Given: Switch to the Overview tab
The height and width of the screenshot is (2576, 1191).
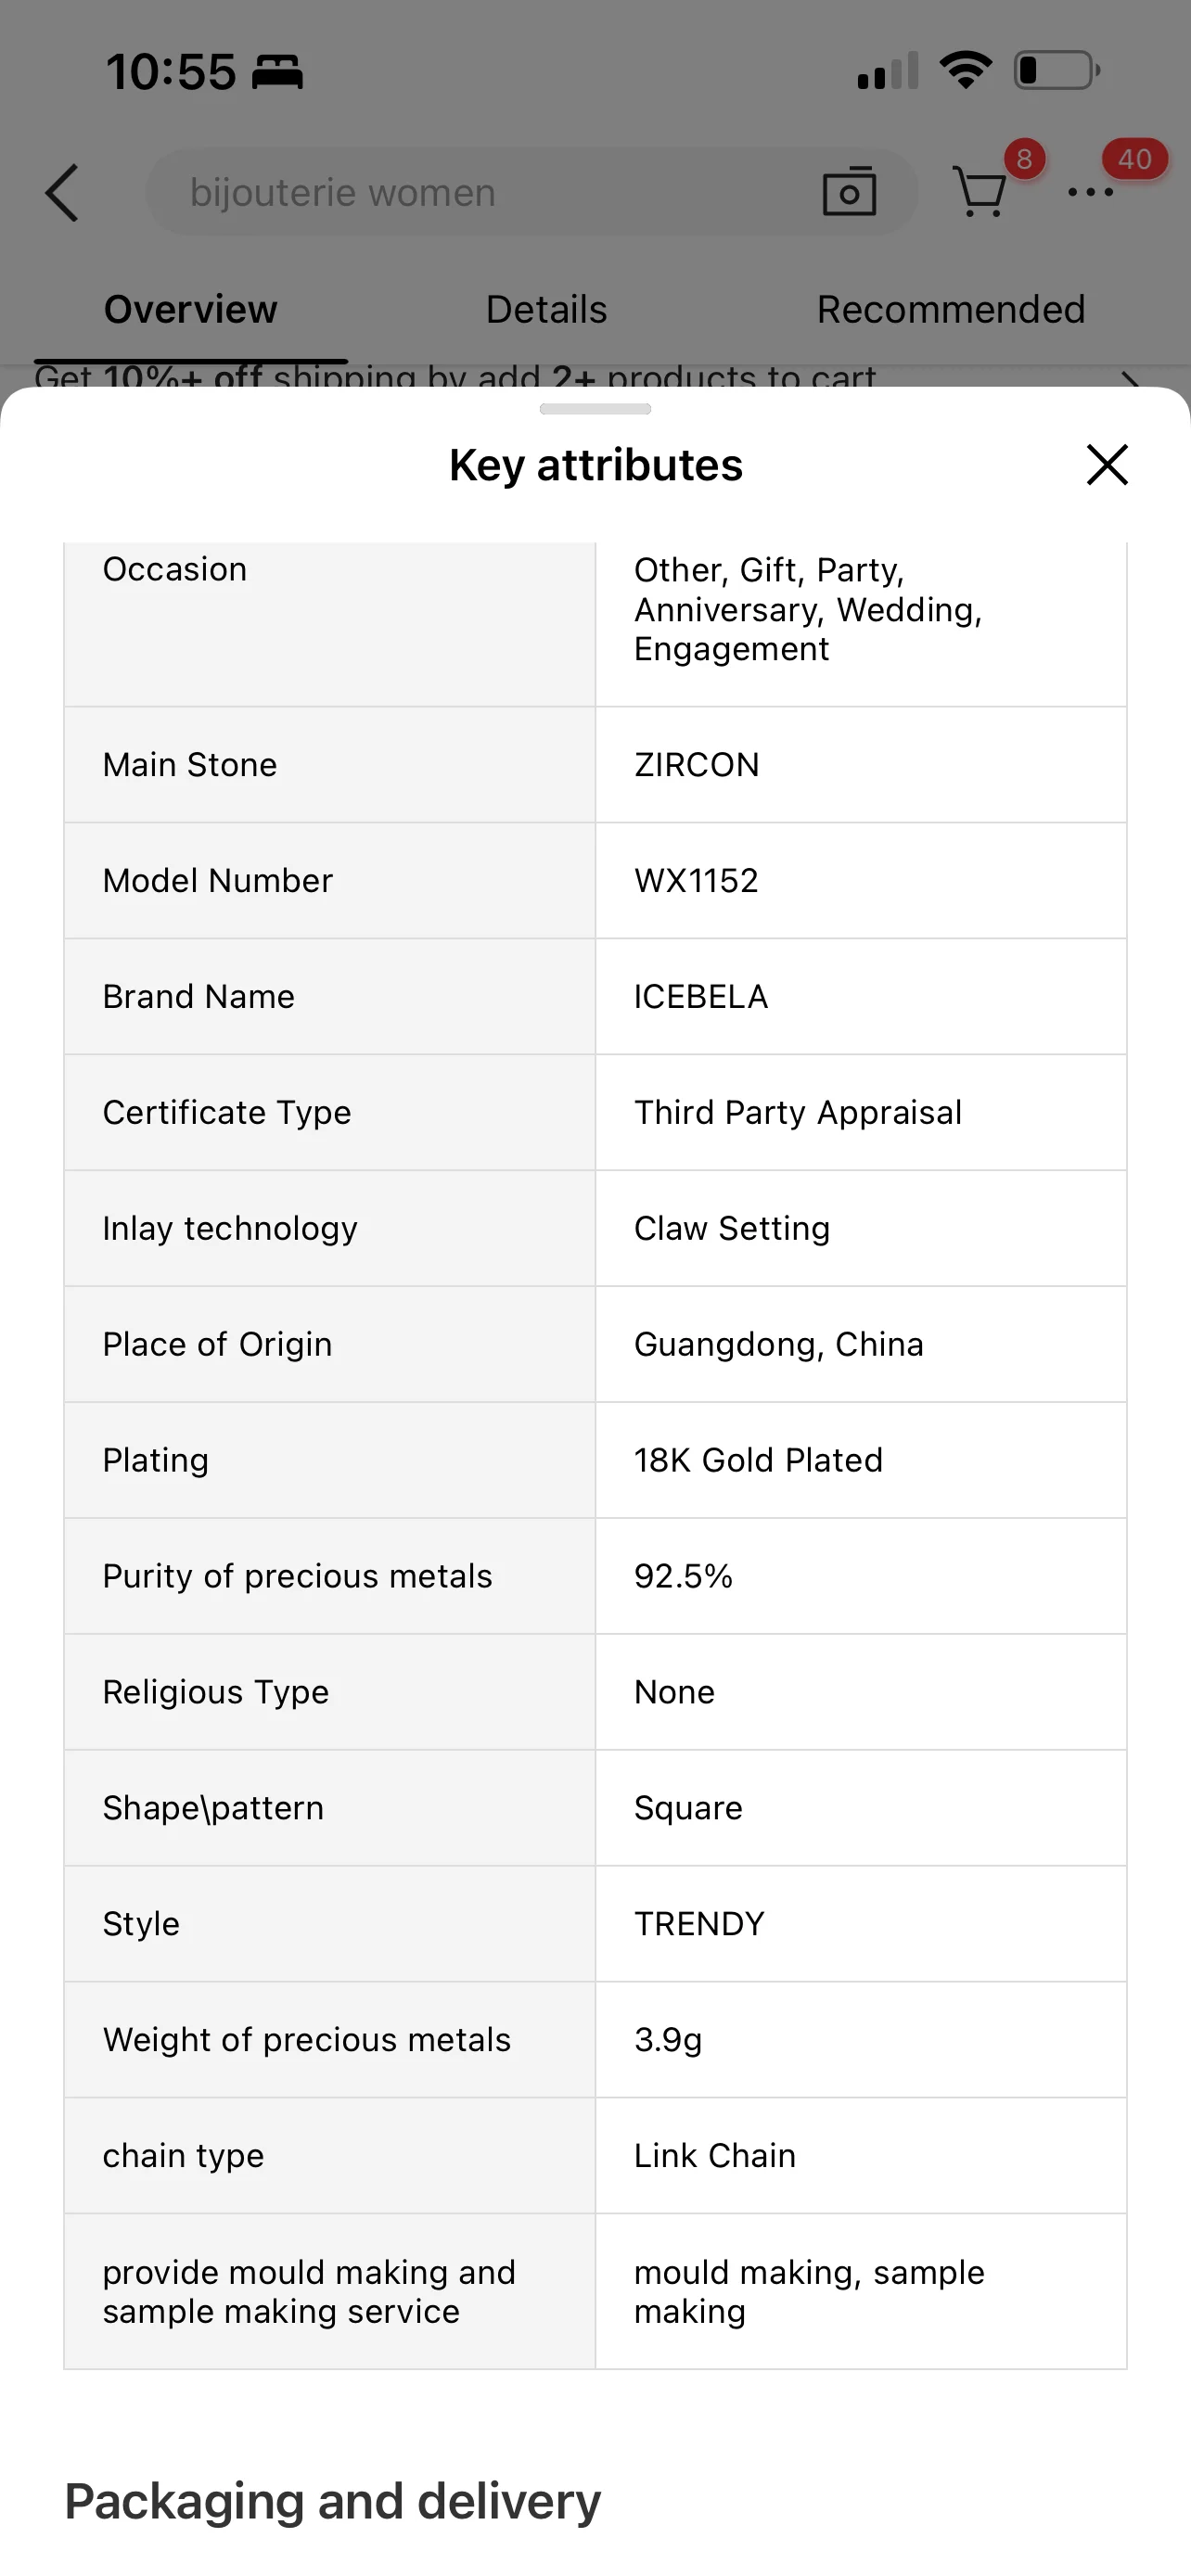Looking at the screenshot, I should [x=190, y=309].
